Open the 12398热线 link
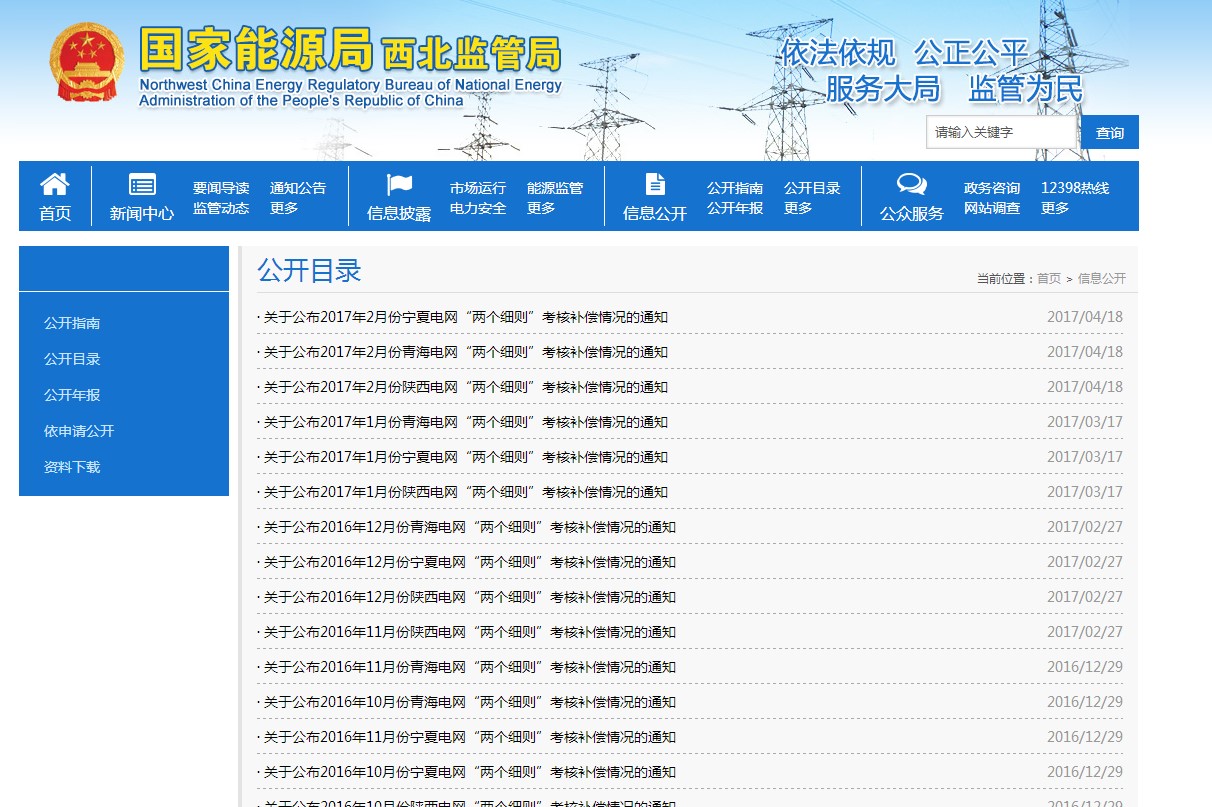This screenshot has height=807, width=1212. pyautogui.click(x=1075, y=188)
